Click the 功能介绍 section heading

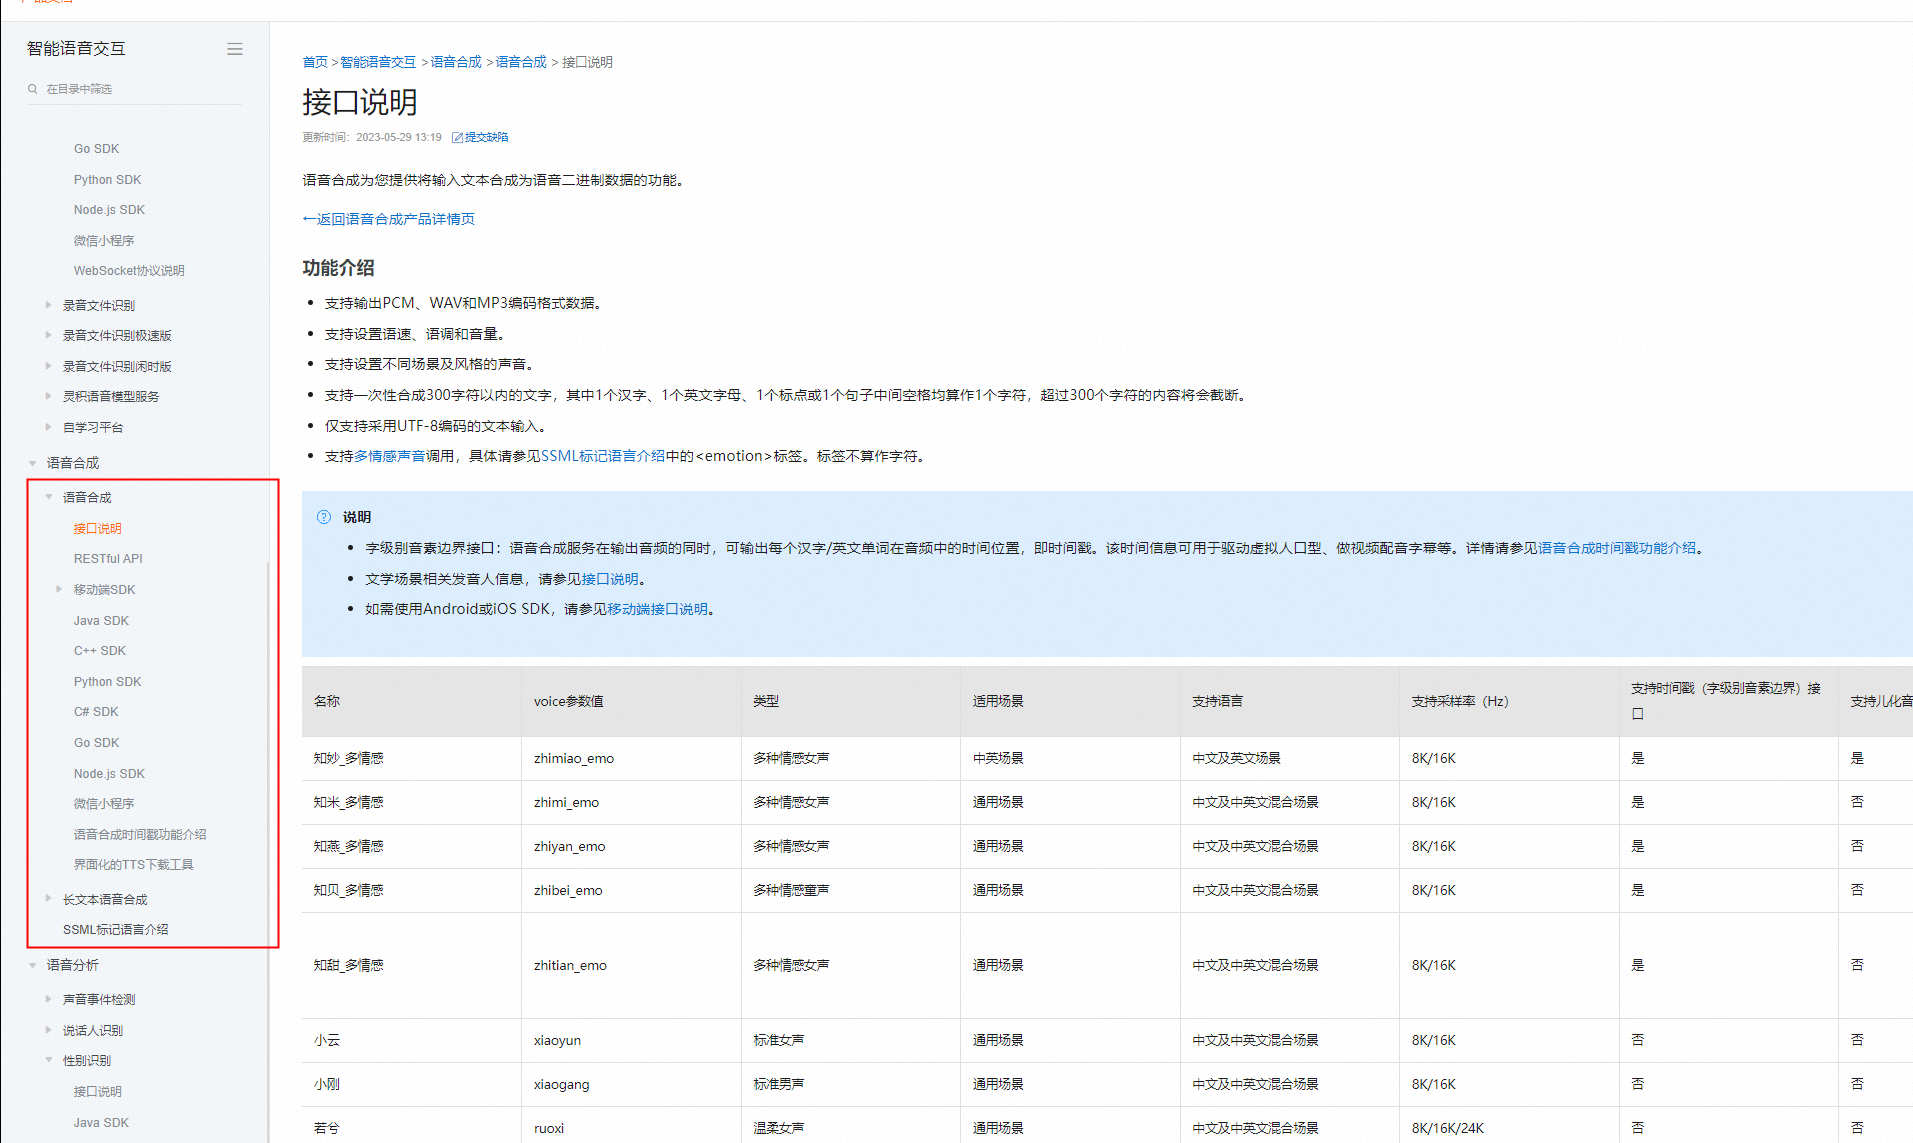tap(338, 268)
